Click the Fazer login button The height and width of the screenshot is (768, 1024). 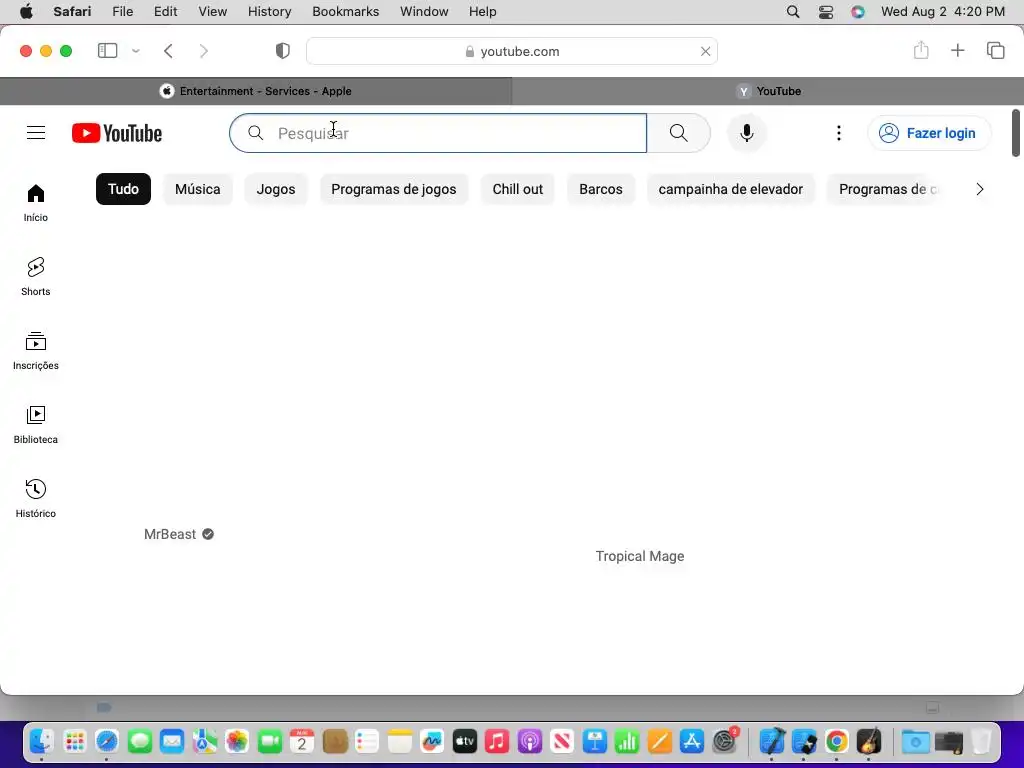[x=929, y=133]
